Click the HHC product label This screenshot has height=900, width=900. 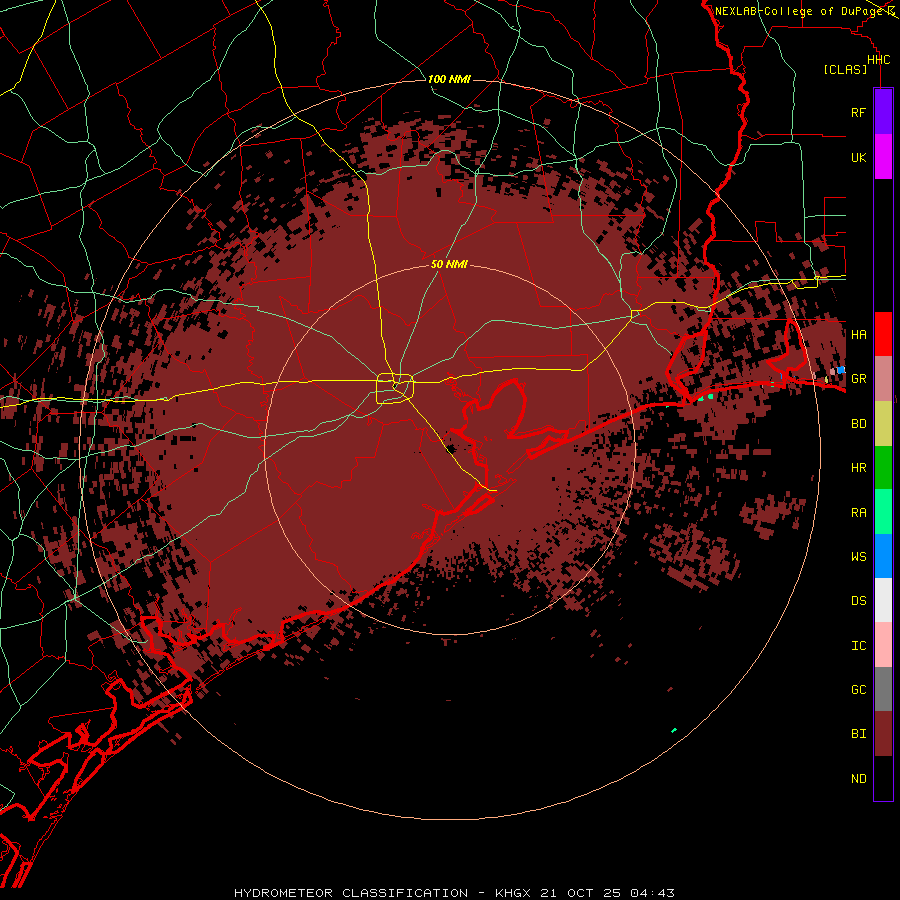point(878,60)
